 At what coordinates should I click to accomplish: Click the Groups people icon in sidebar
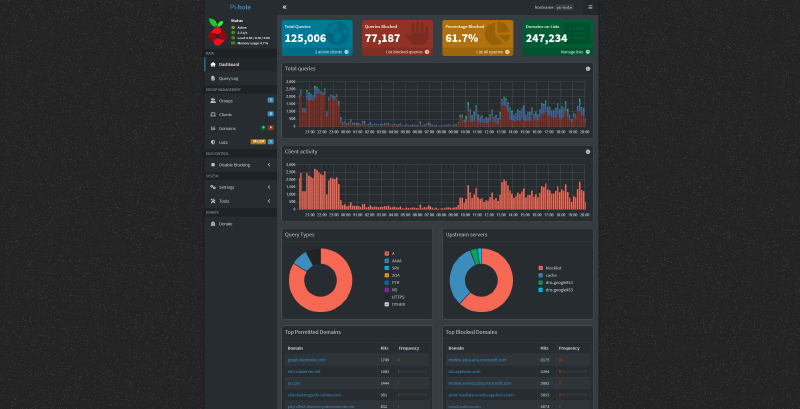(x=213, y=100)
